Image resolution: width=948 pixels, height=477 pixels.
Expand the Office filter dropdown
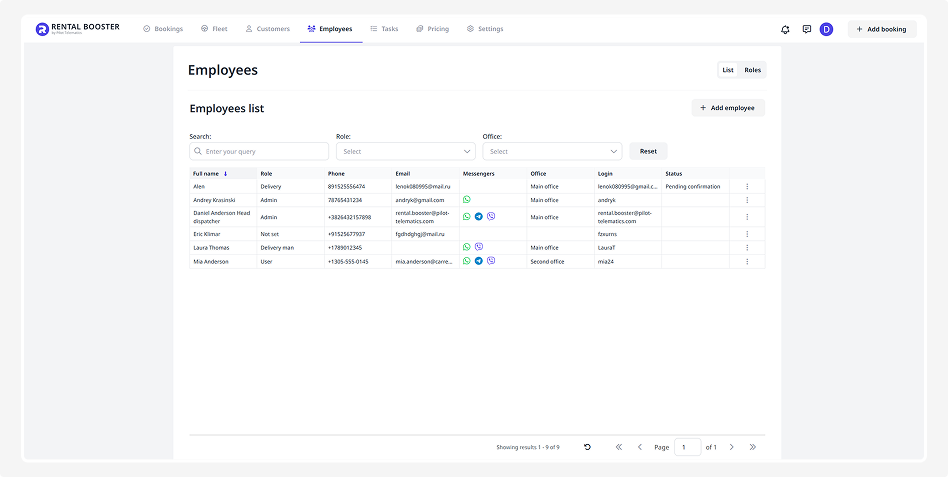552,151
